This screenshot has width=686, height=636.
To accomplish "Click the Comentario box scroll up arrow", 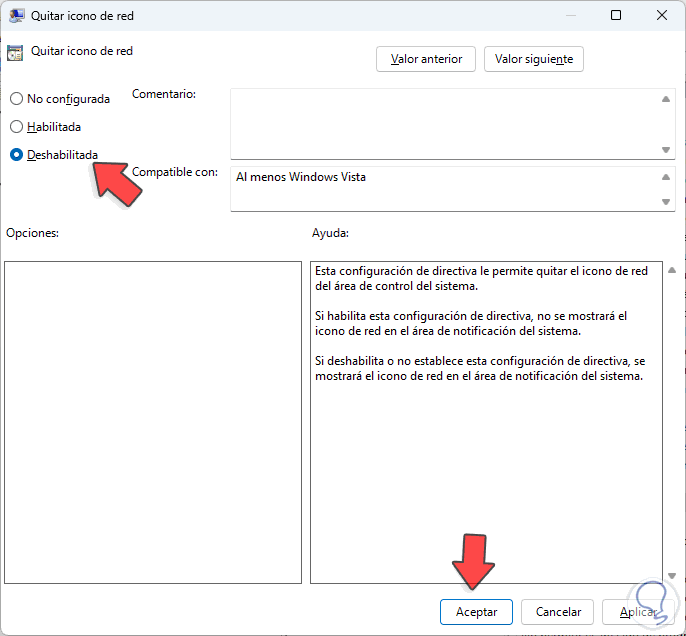I will (x=666, y=99).
